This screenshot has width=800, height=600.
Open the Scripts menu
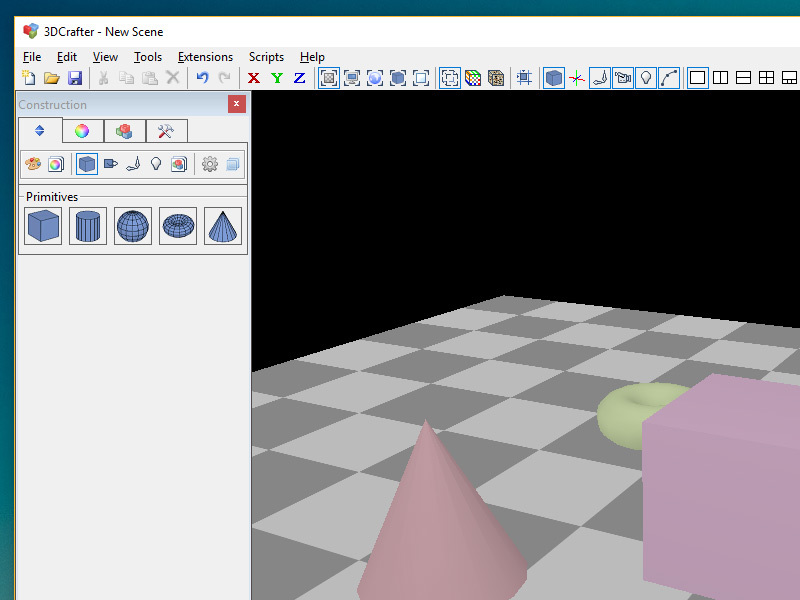pos(266,57)
